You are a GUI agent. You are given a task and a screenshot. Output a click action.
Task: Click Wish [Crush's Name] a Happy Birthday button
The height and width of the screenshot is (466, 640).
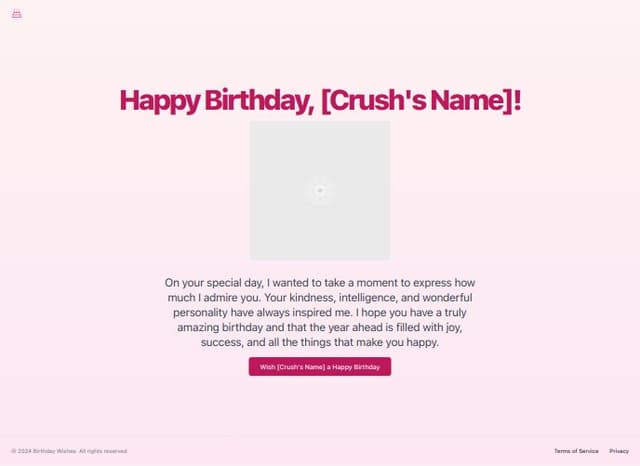click(320, 366)
